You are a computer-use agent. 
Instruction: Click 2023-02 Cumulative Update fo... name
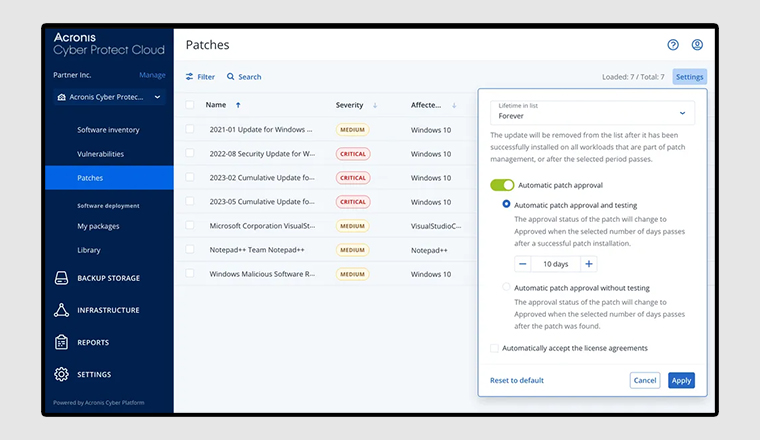pos(262,178)
